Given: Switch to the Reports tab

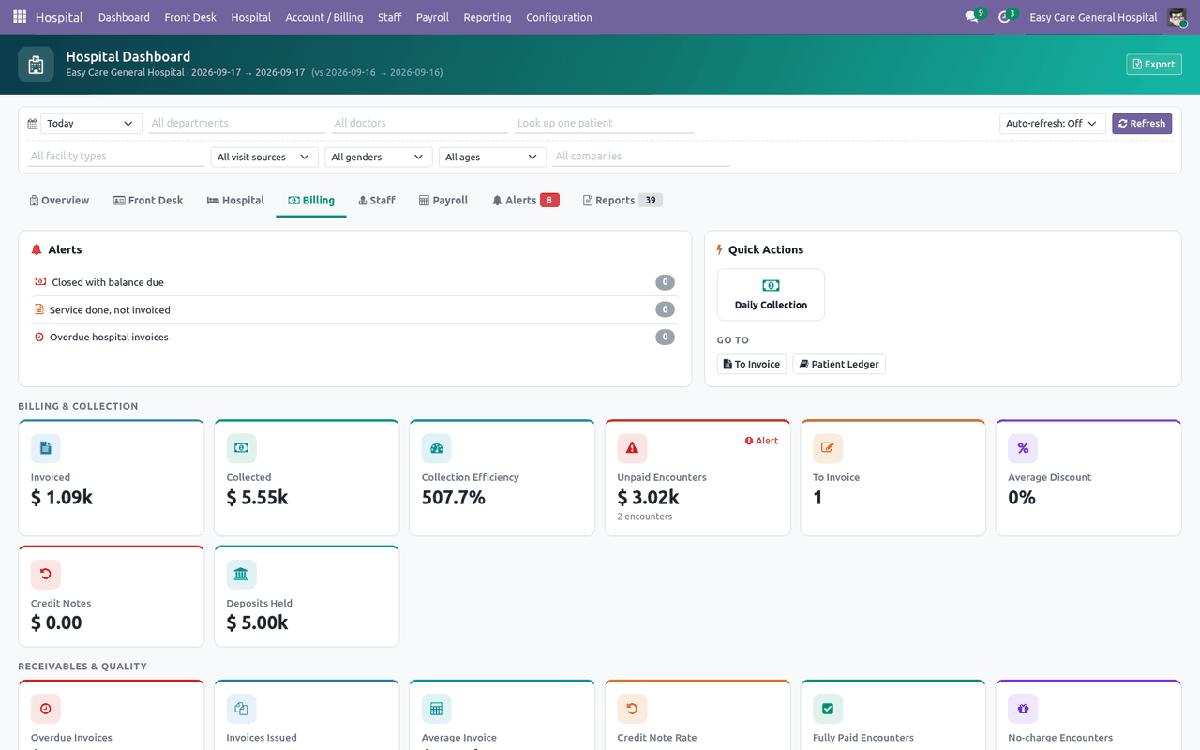Looking at the screenshot, I should pos(622,200).
